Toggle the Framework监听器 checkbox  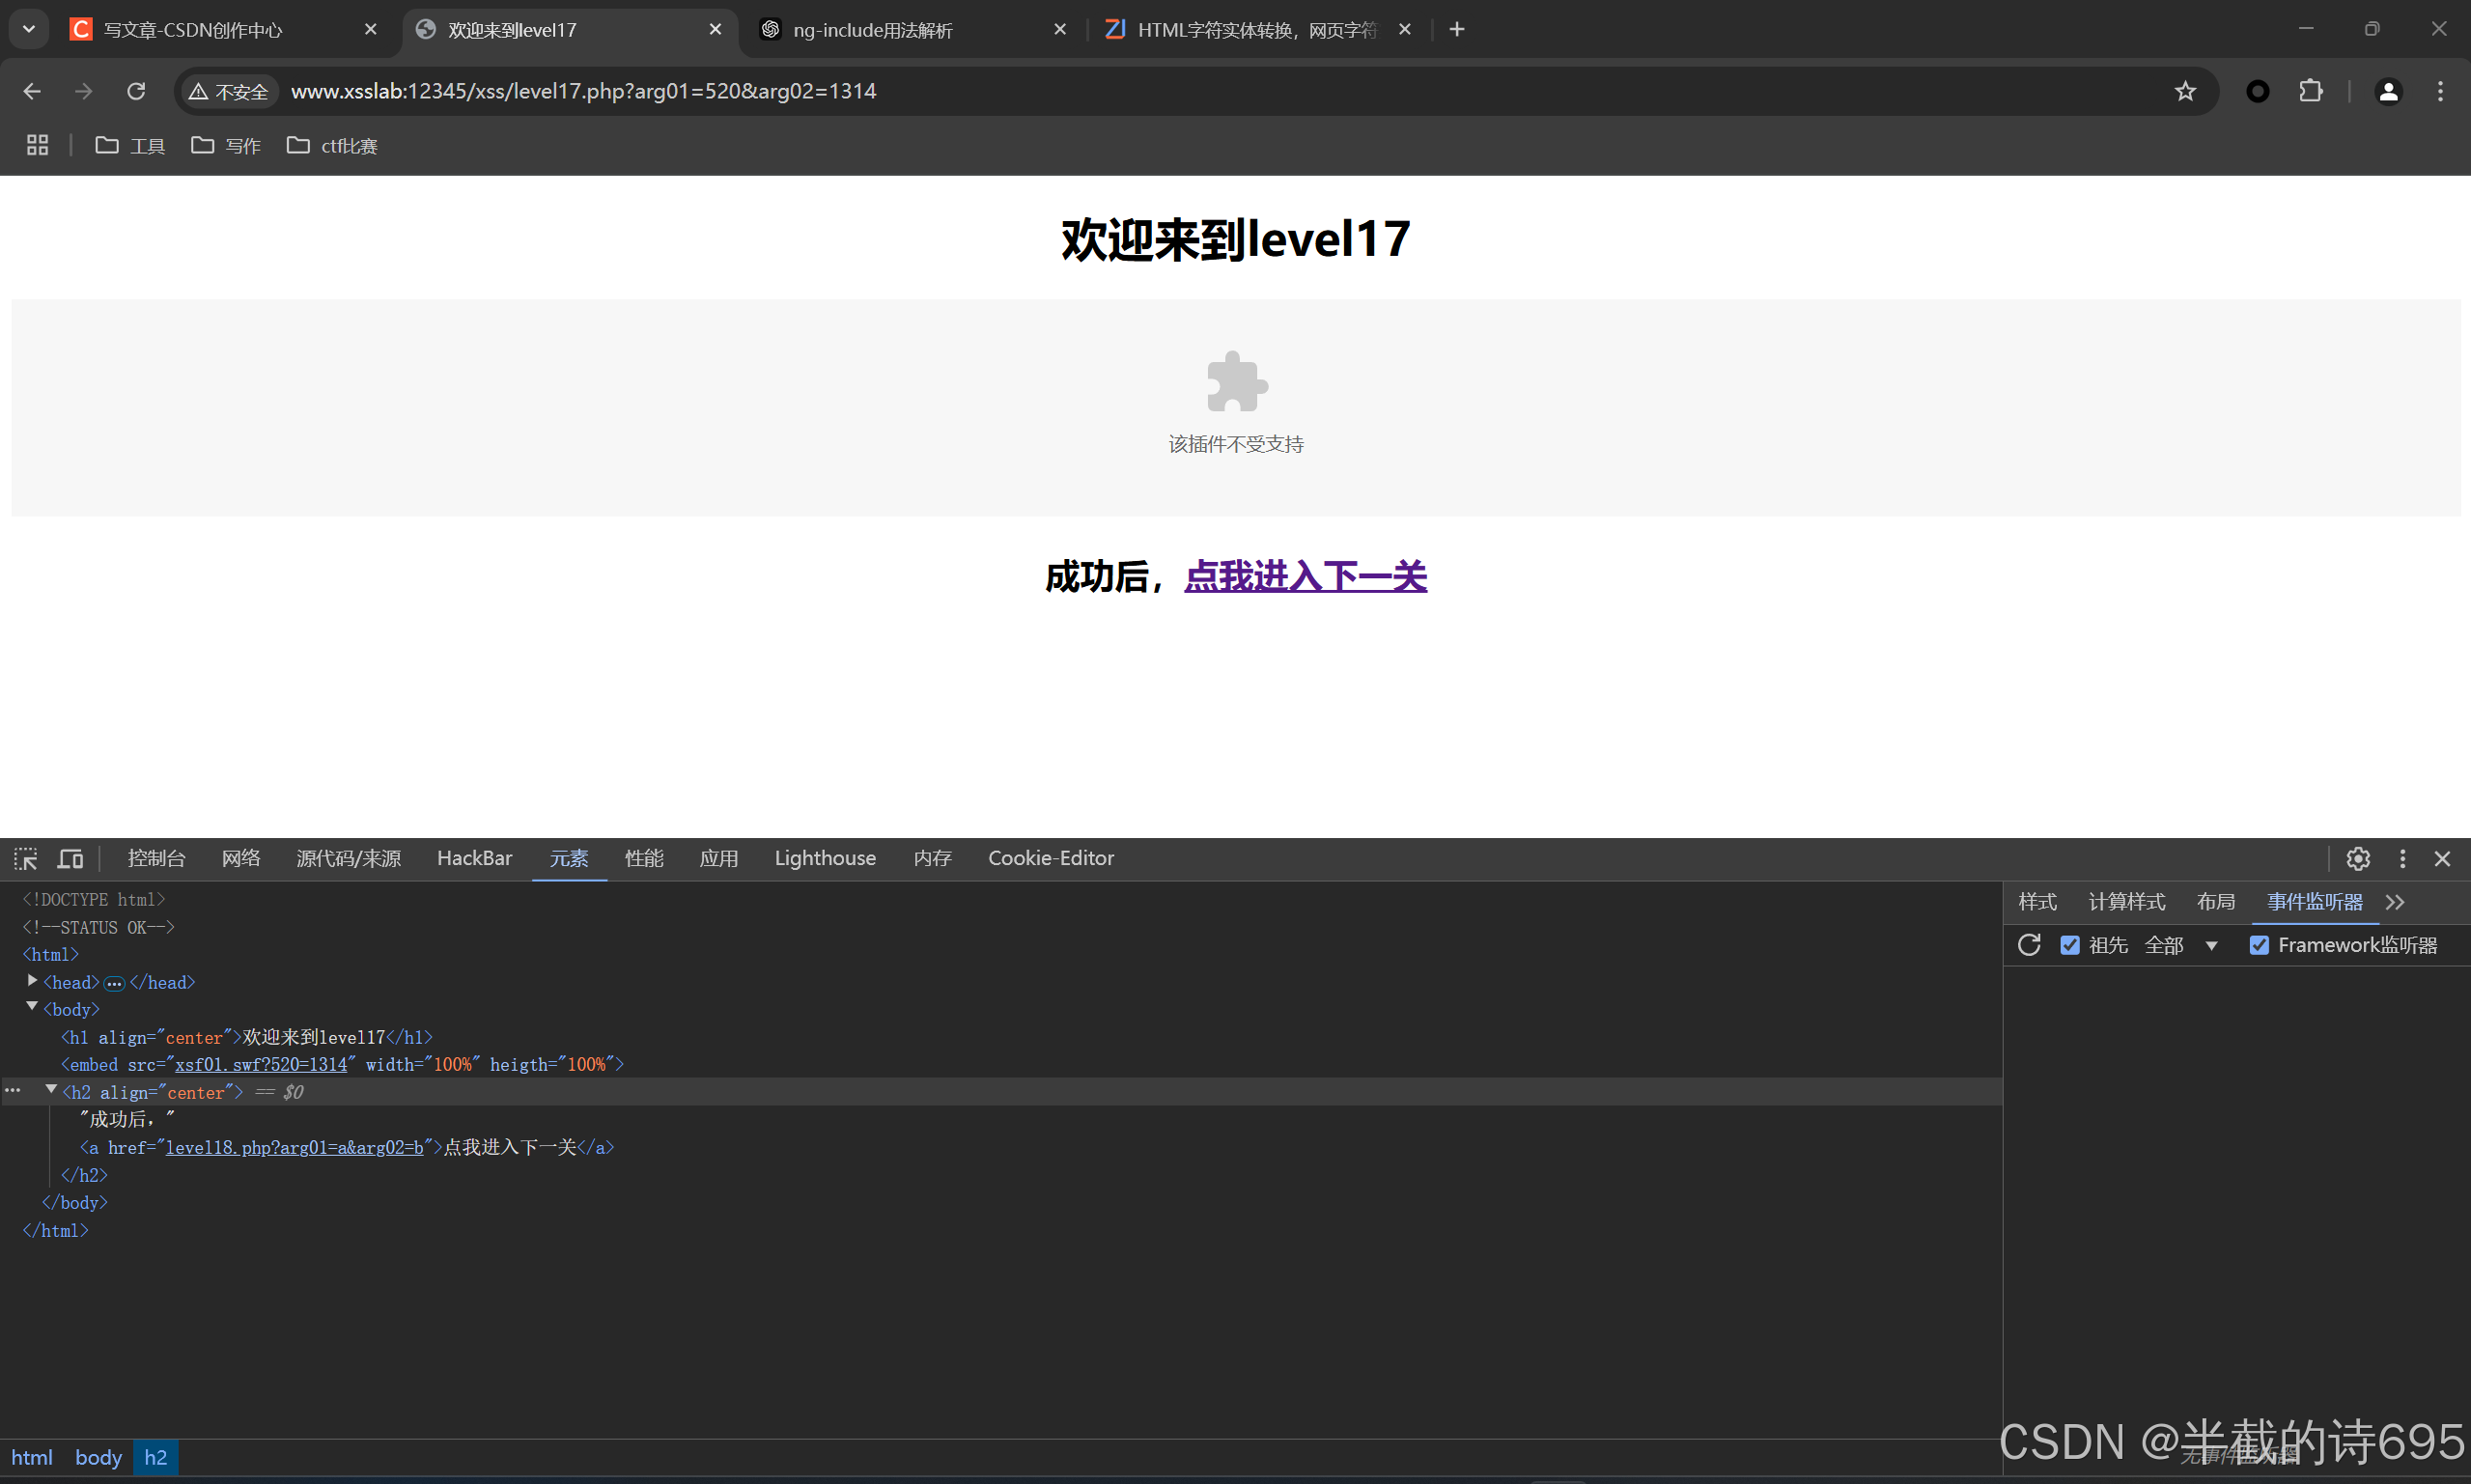click(x=2259, y=945)
